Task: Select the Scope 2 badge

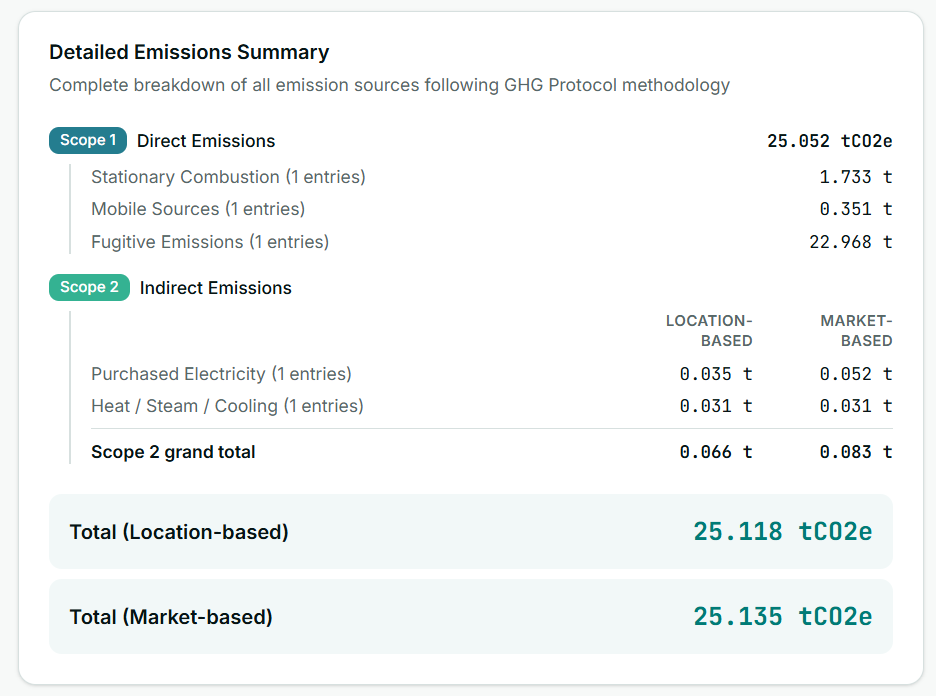Action: 87,287
